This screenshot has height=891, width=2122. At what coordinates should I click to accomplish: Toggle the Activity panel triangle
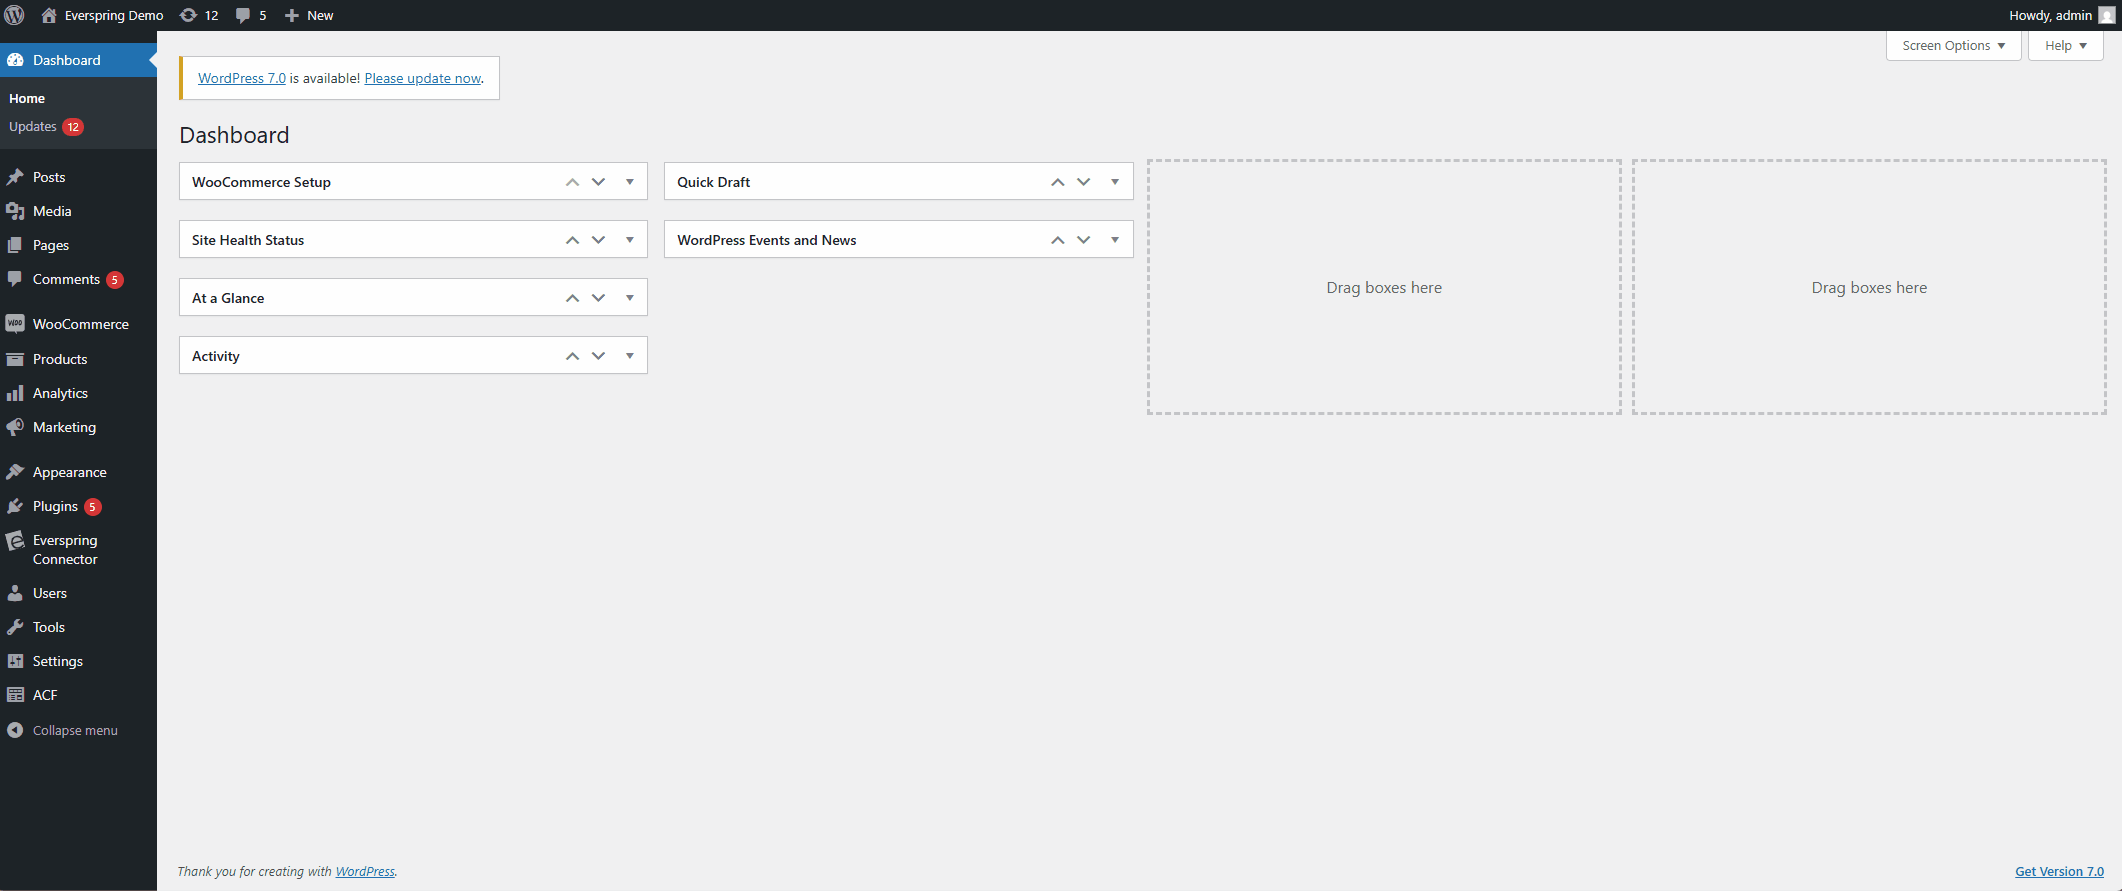(x=630, y=356)
